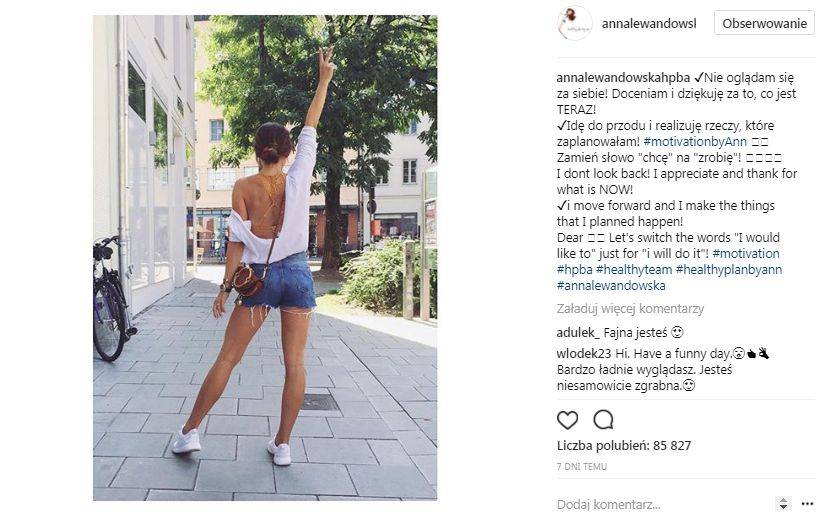
Task: Click comment box resize stepper arrows
Action: [783, 504]
